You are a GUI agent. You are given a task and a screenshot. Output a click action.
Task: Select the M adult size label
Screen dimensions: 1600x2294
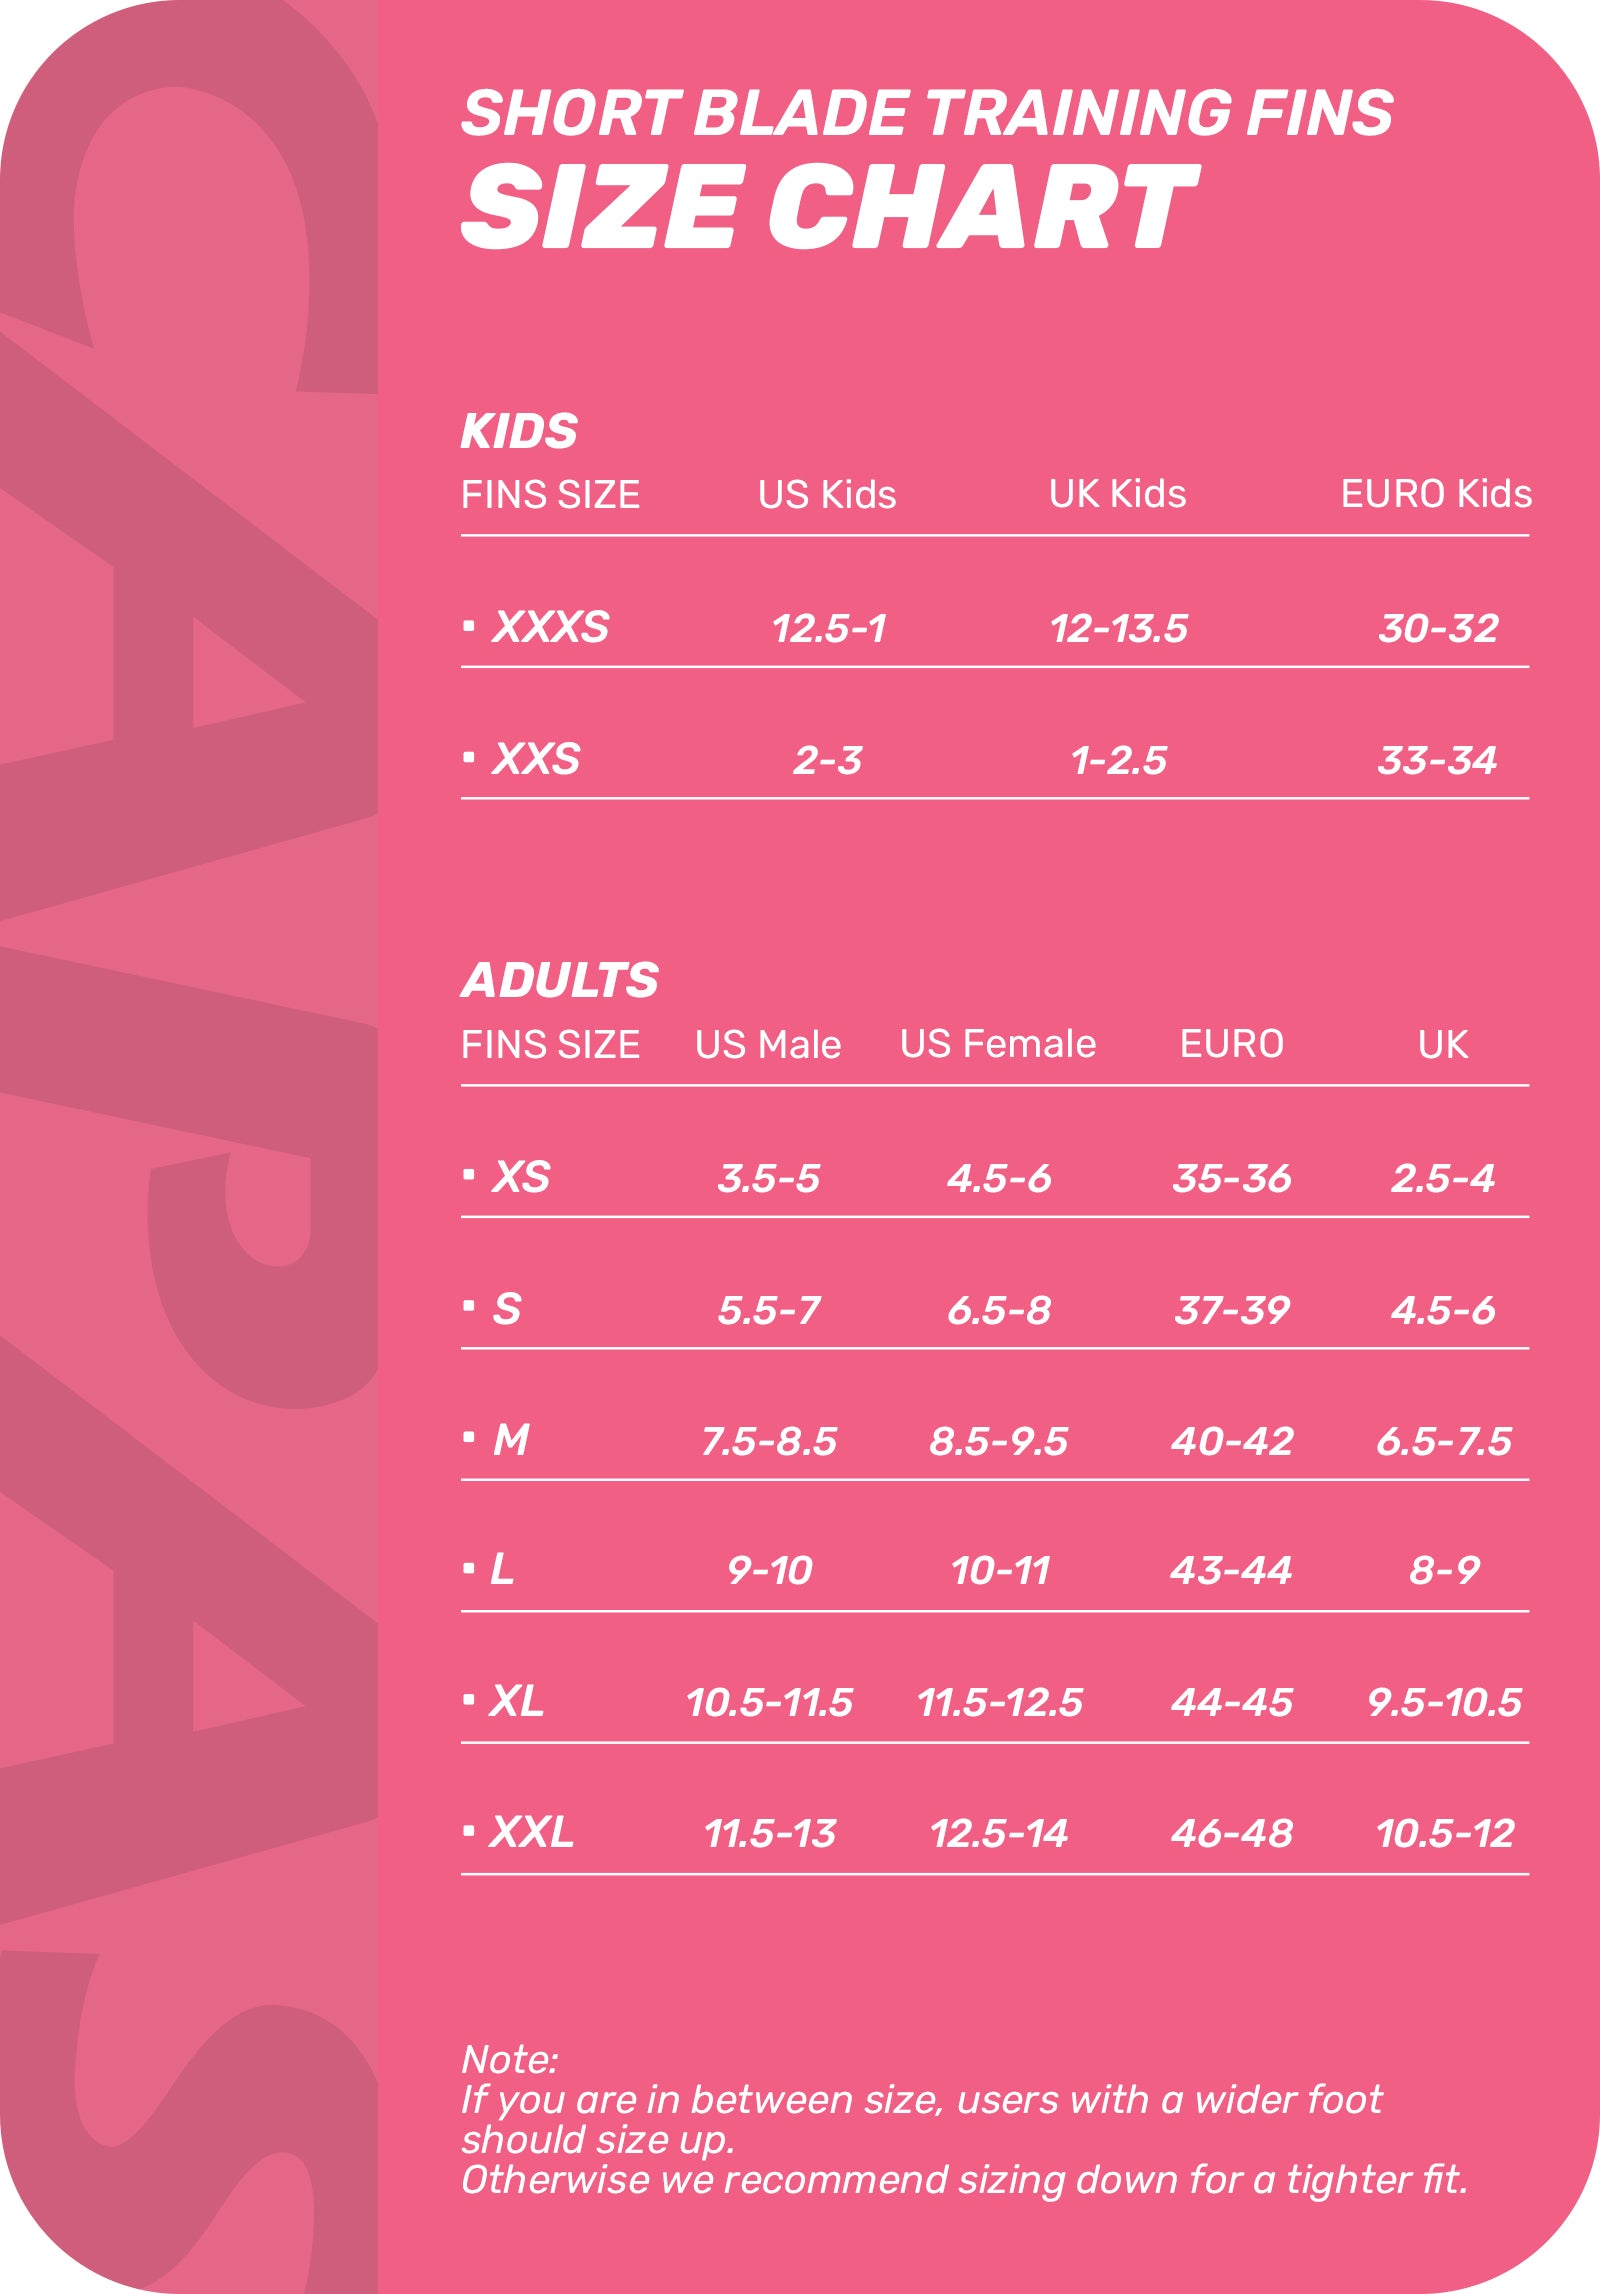click(510, 1440)
